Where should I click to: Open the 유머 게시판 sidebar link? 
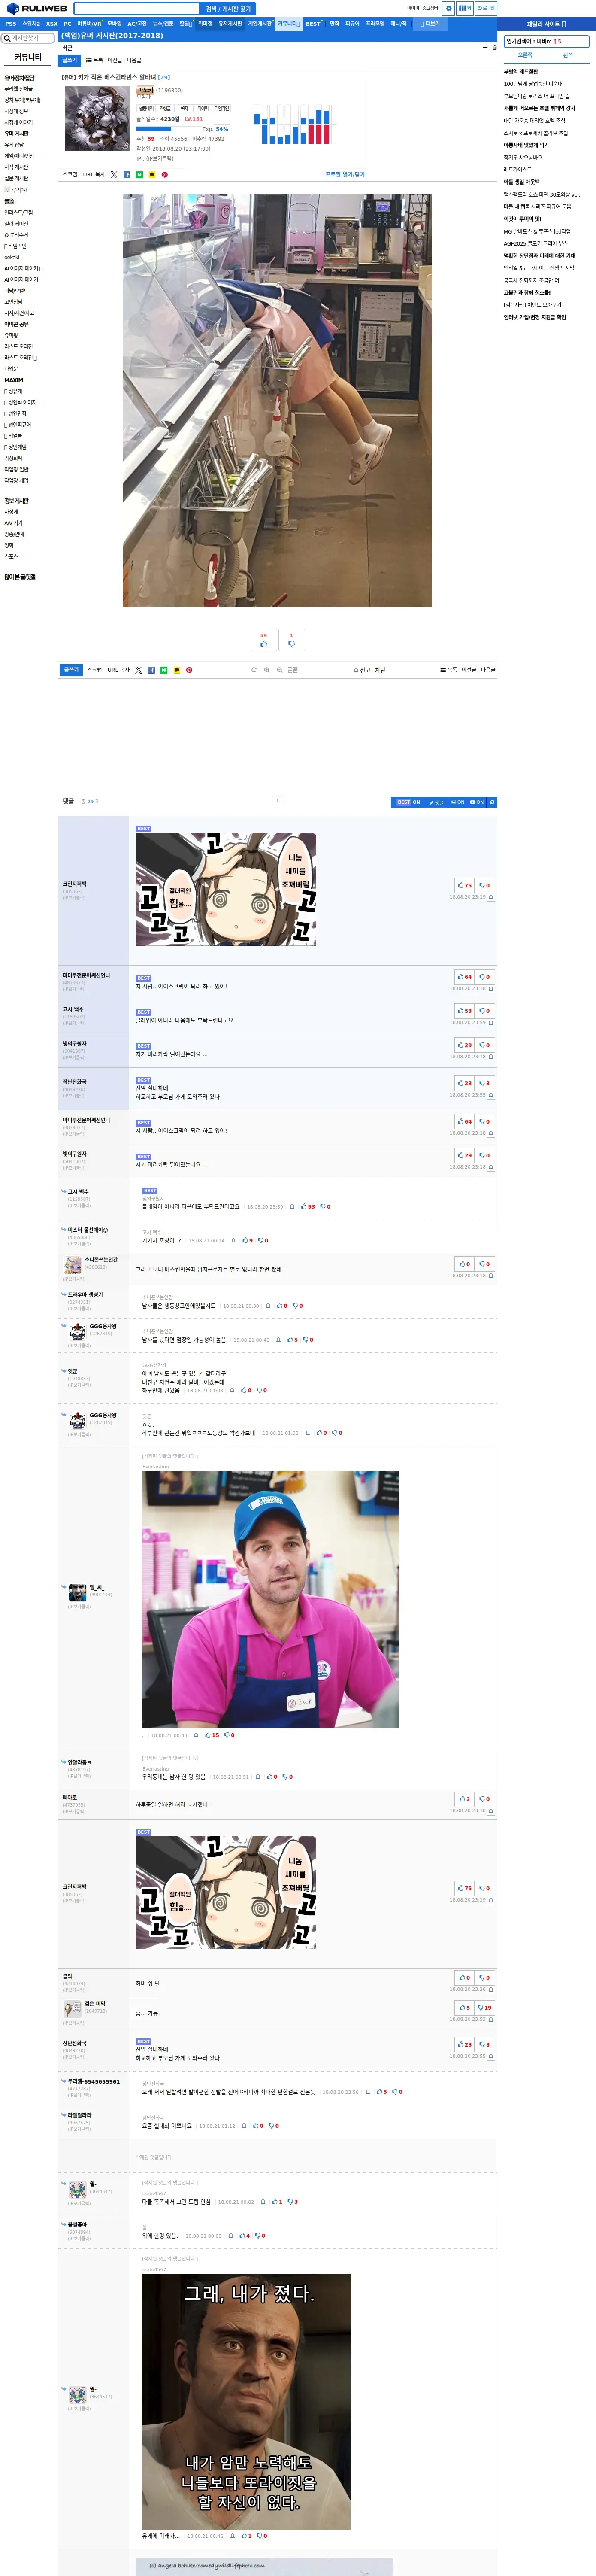coord(16,134)
